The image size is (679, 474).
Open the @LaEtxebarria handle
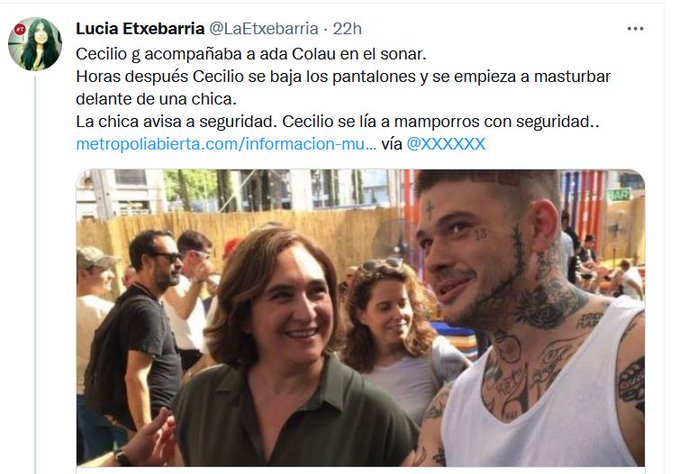tap(264, 29)
